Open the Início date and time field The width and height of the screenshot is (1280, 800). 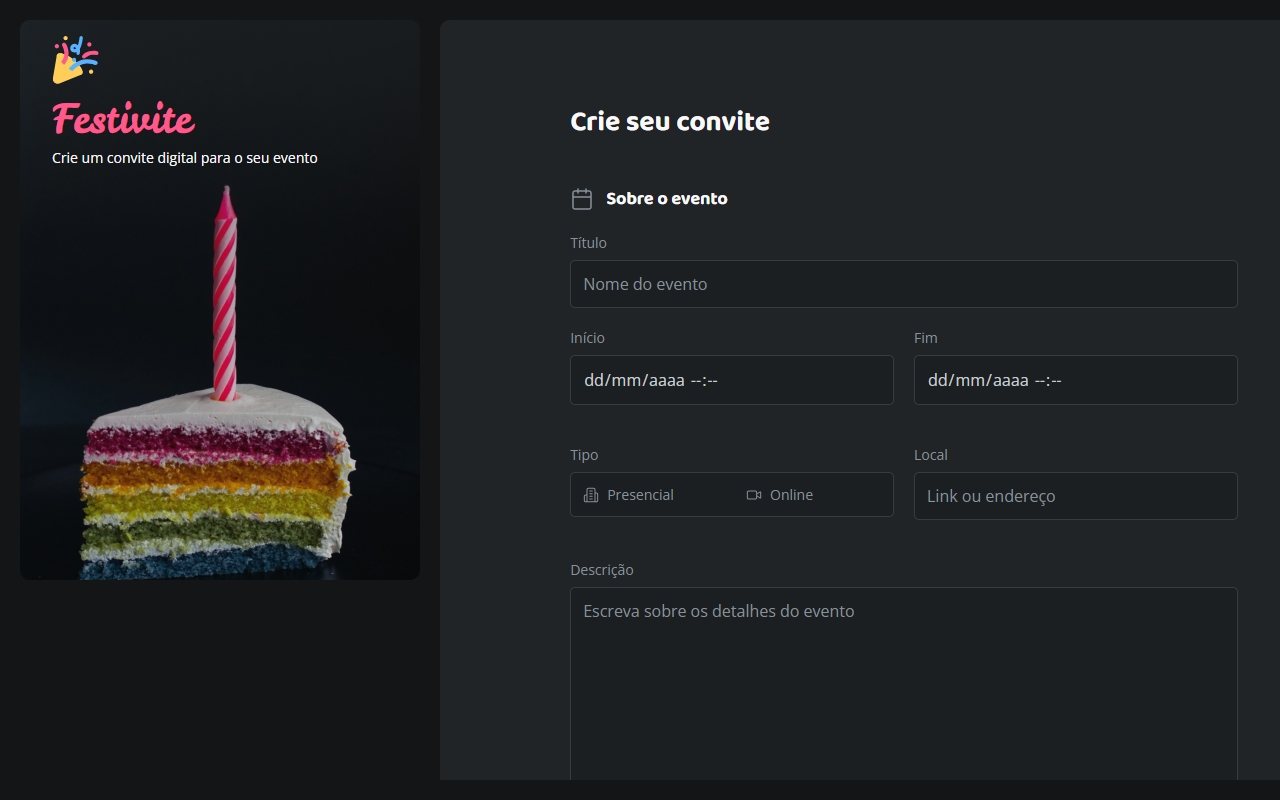(x=732, y=380)
